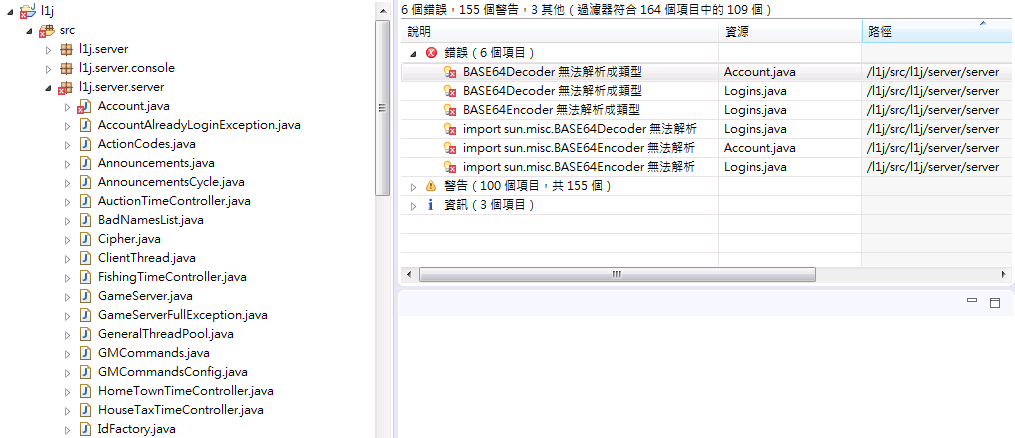Expand the 資訊 (3 個項目) group
1015x438 pixels.
click(414, 206)
